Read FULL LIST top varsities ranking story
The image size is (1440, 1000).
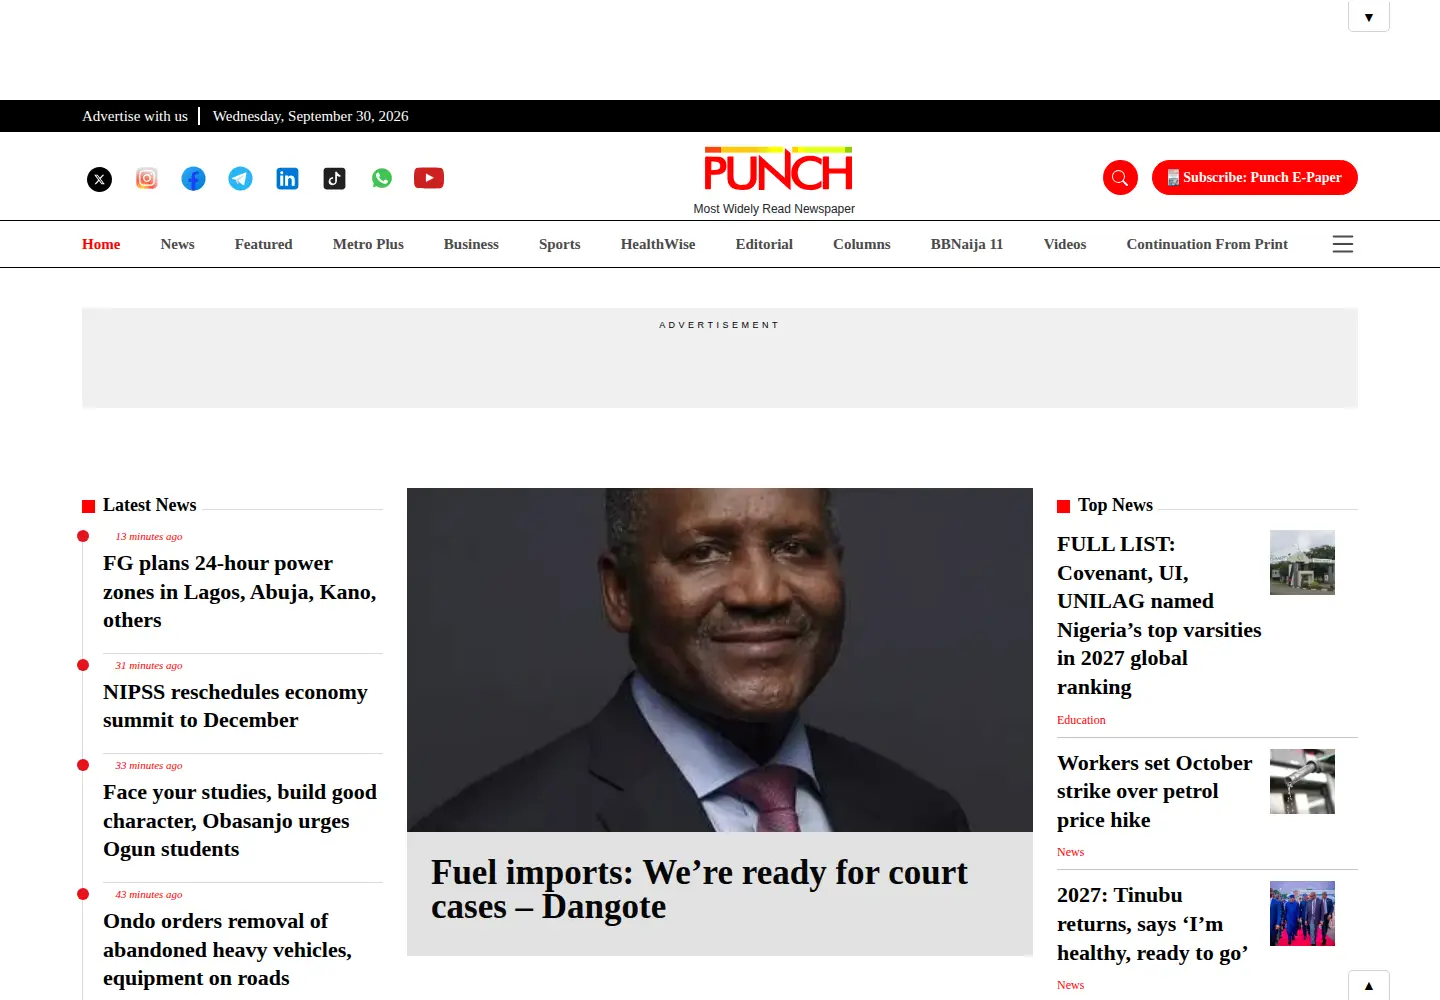[1159, 616]
